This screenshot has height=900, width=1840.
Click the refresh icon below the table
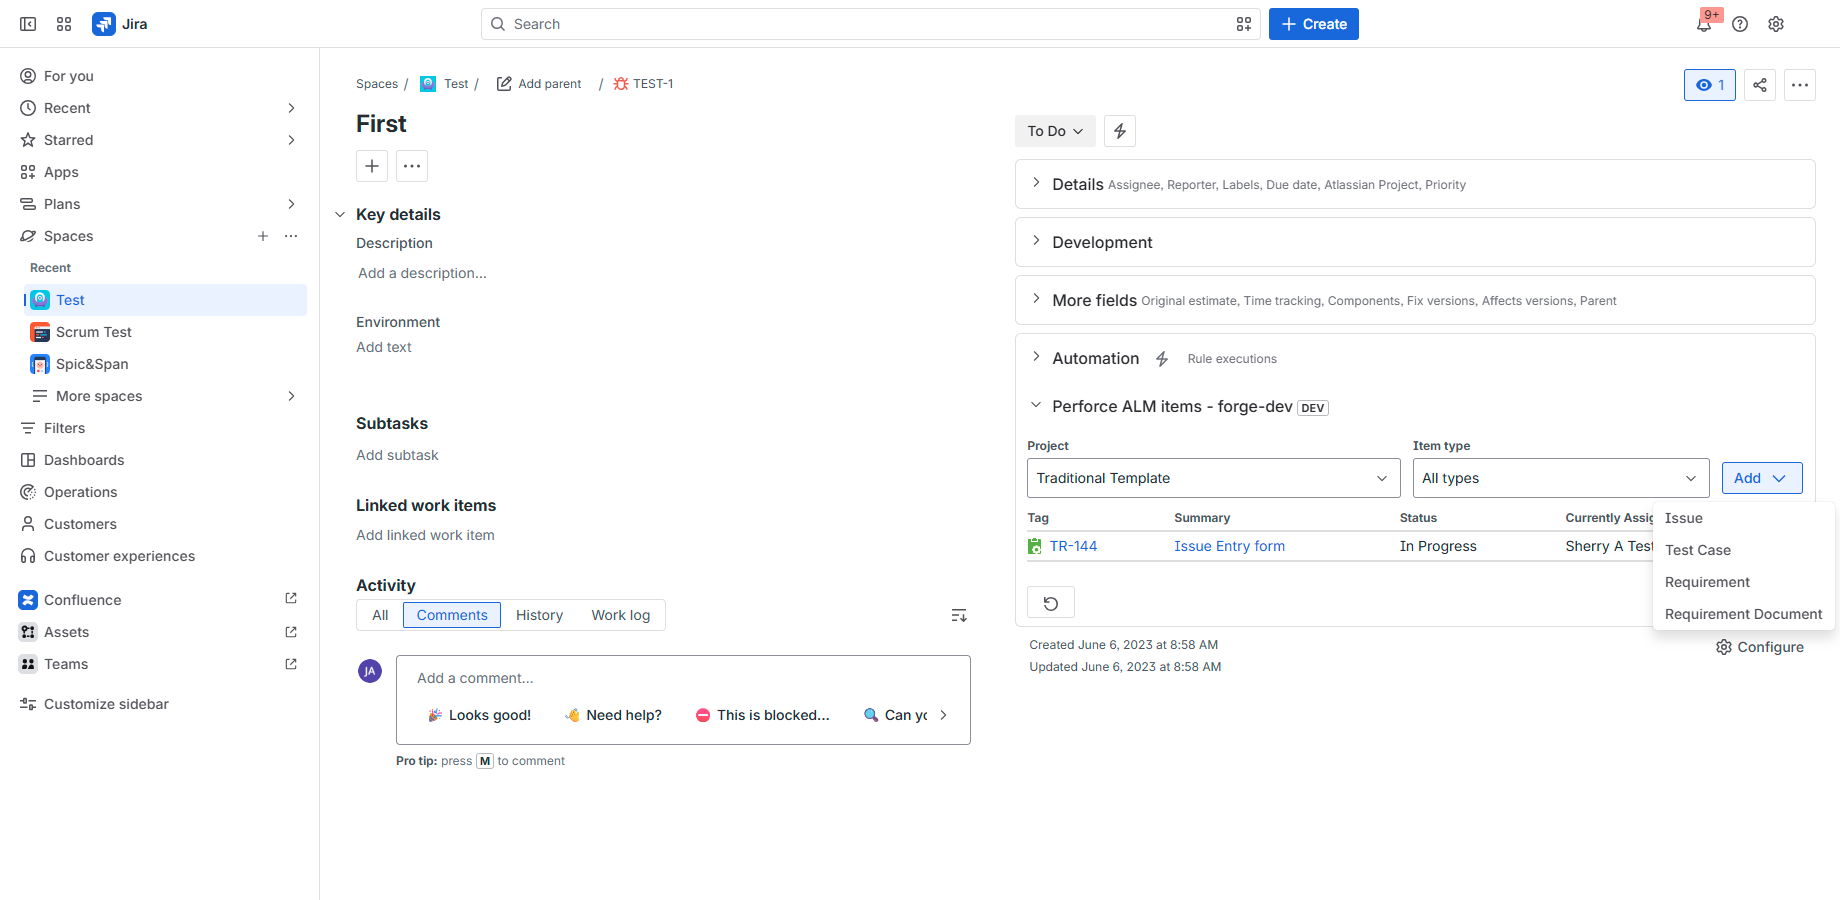pyautogui.click(x=1051, y=603)
